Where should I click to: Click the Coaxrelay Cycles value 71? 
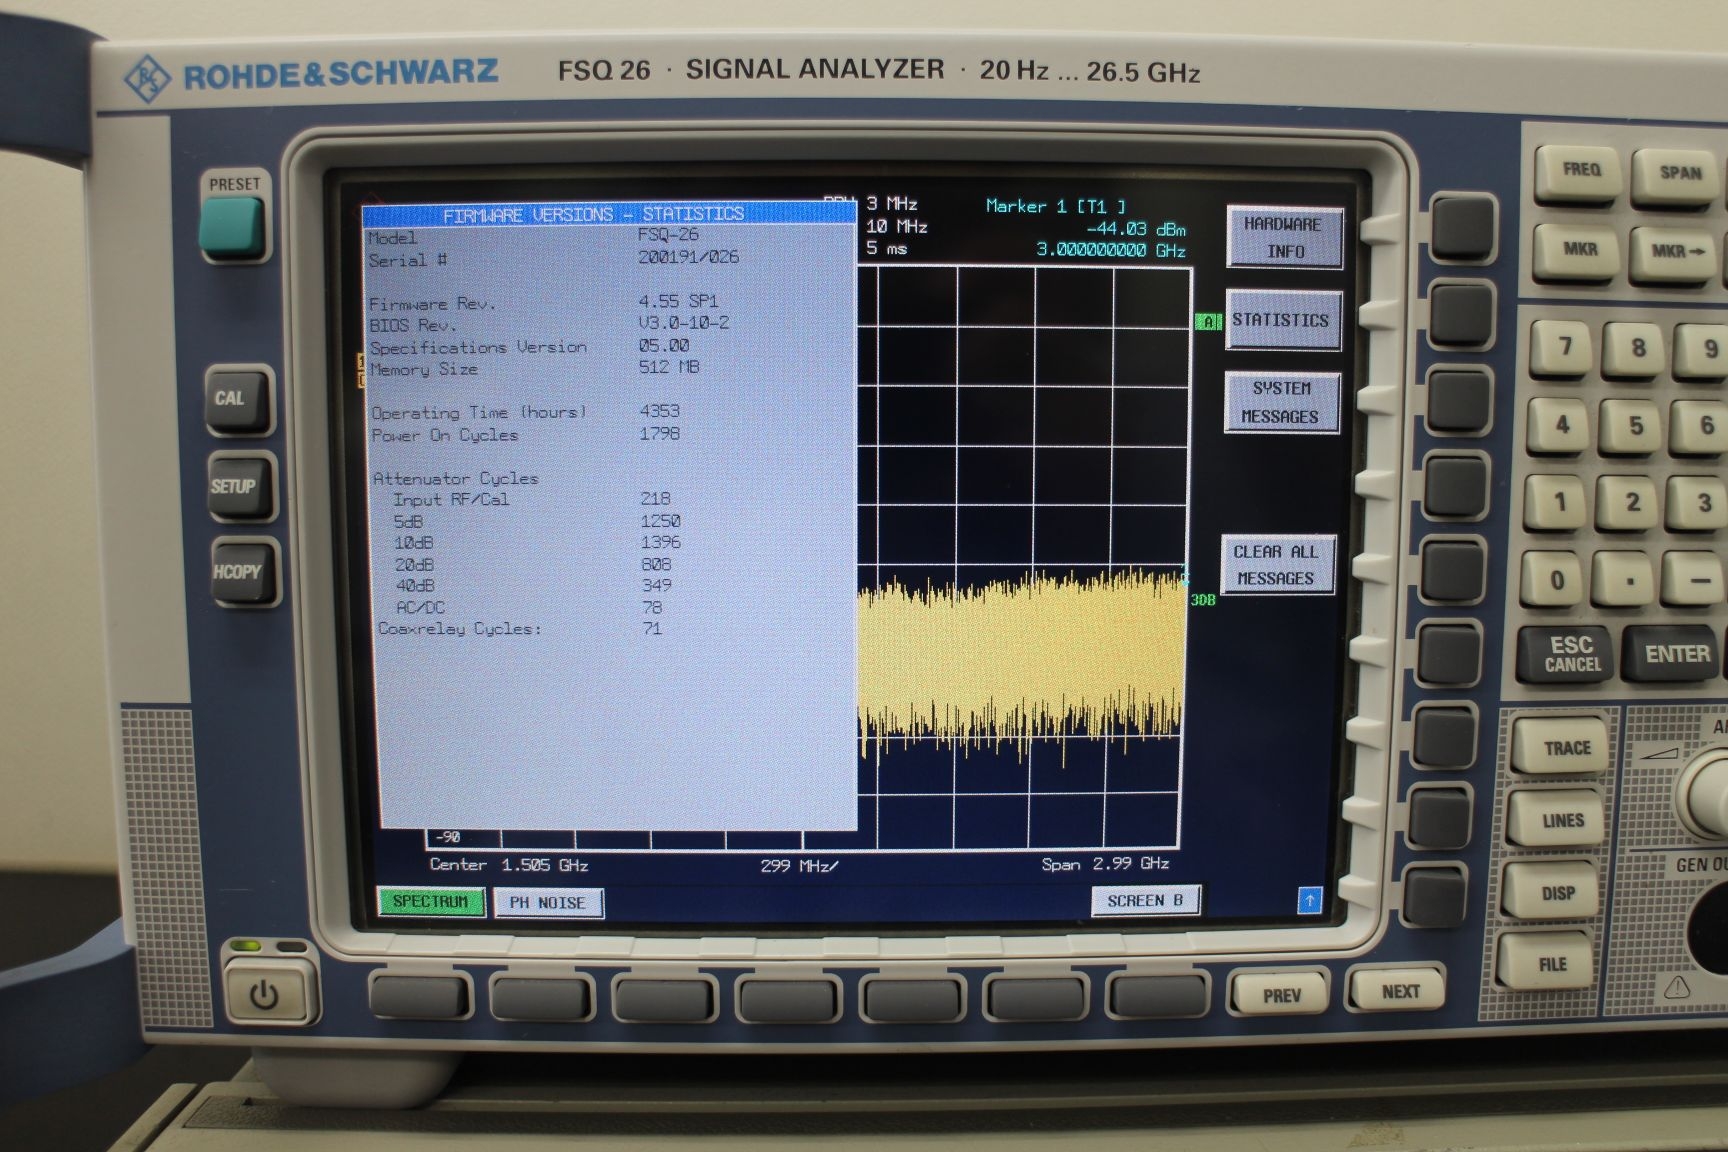click(652, 628)
